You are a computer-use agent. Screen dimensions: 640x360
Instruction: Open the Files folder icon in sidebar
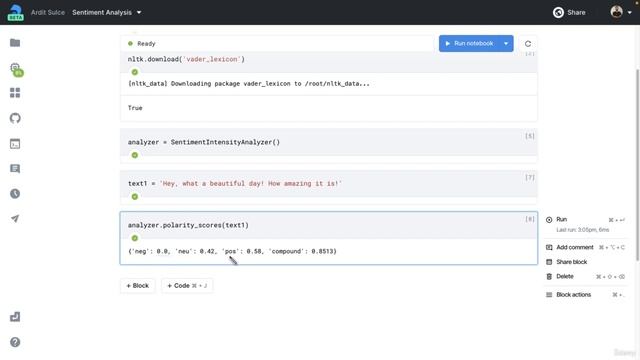(x=15, y=43)
